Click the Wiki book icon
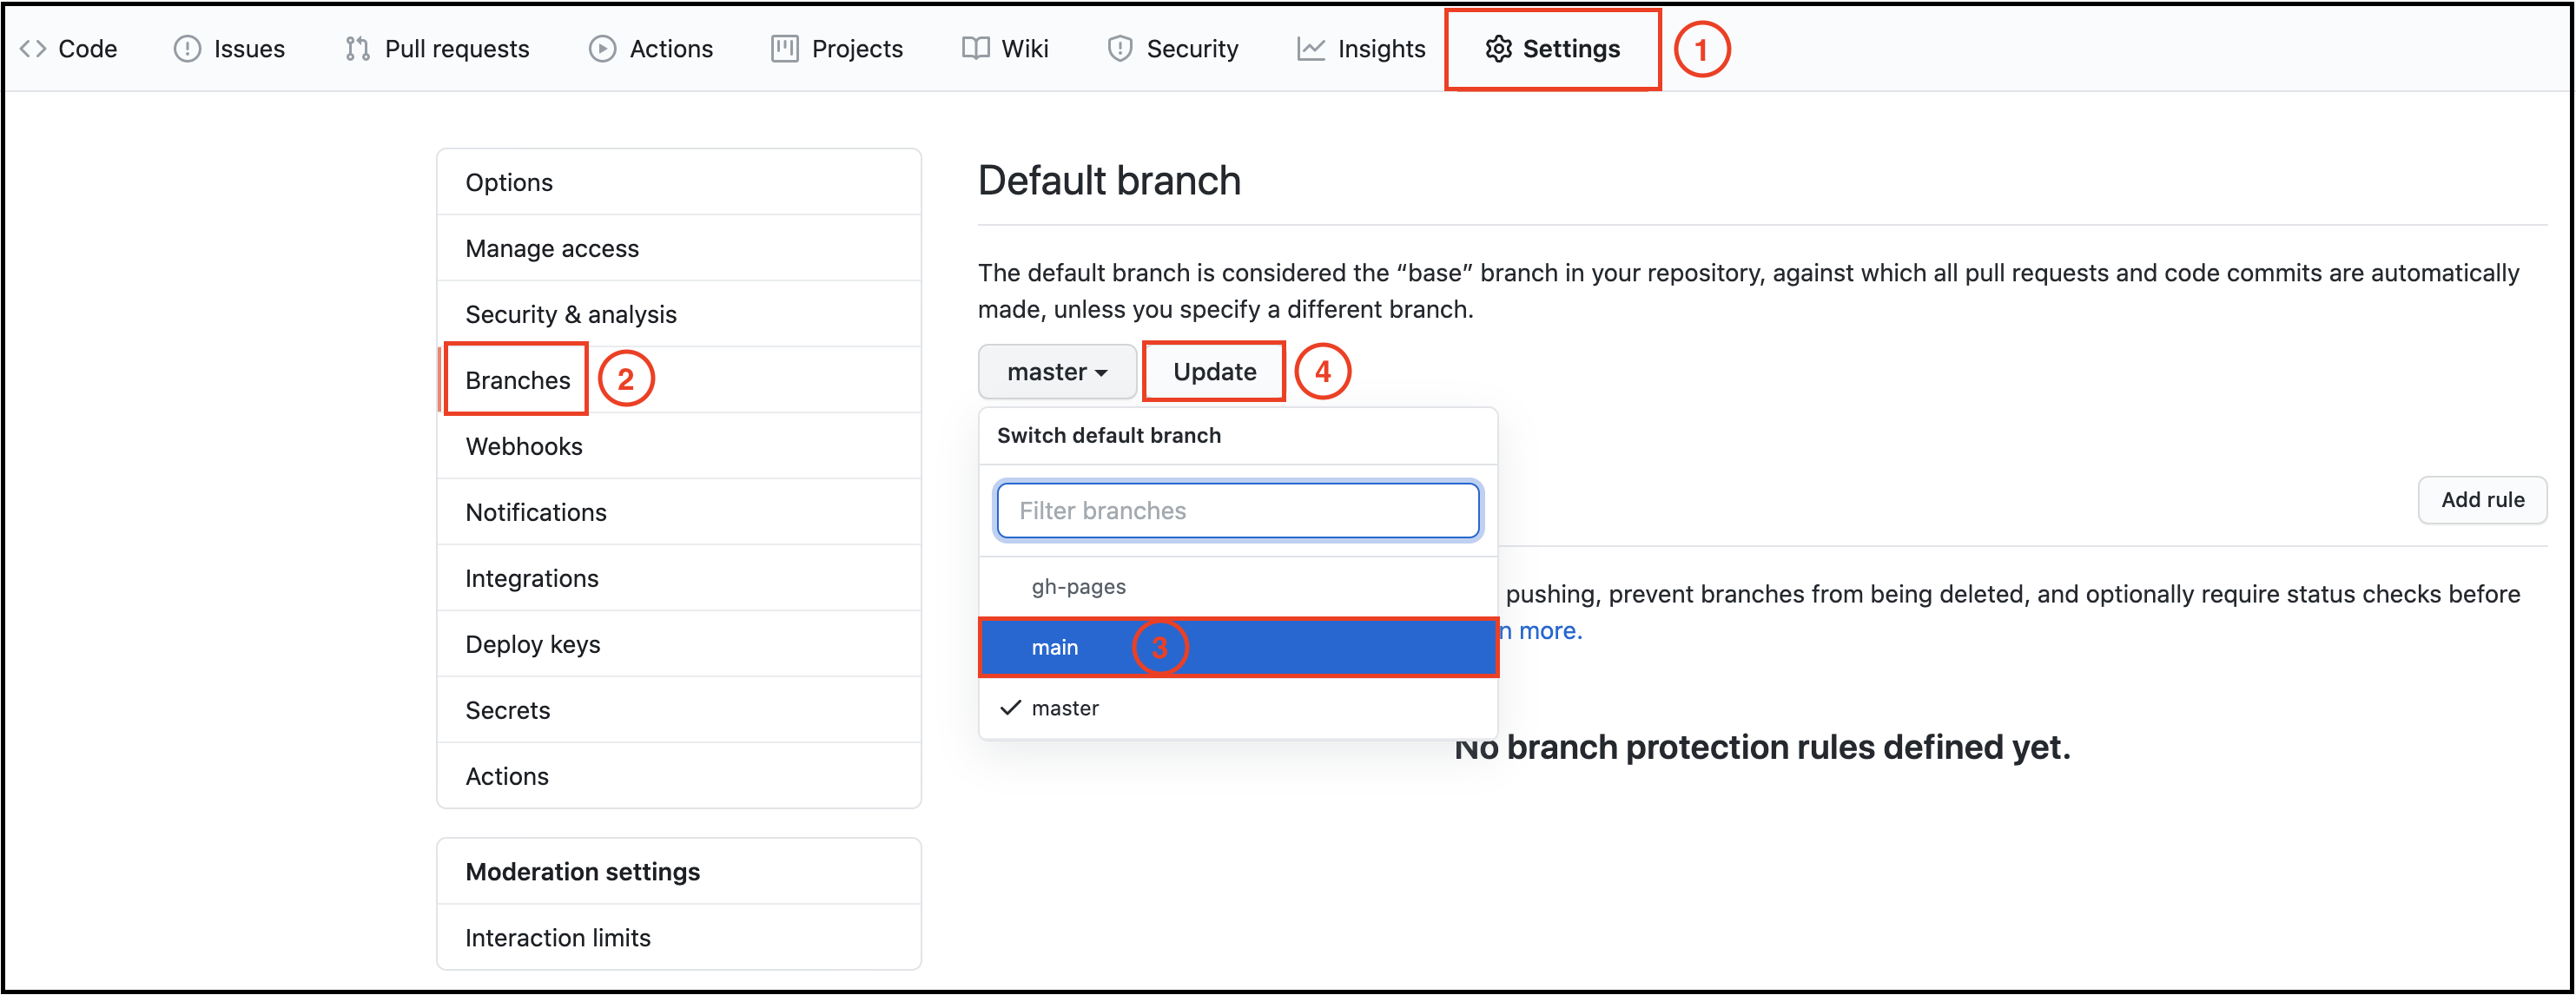 pos(975,49)
